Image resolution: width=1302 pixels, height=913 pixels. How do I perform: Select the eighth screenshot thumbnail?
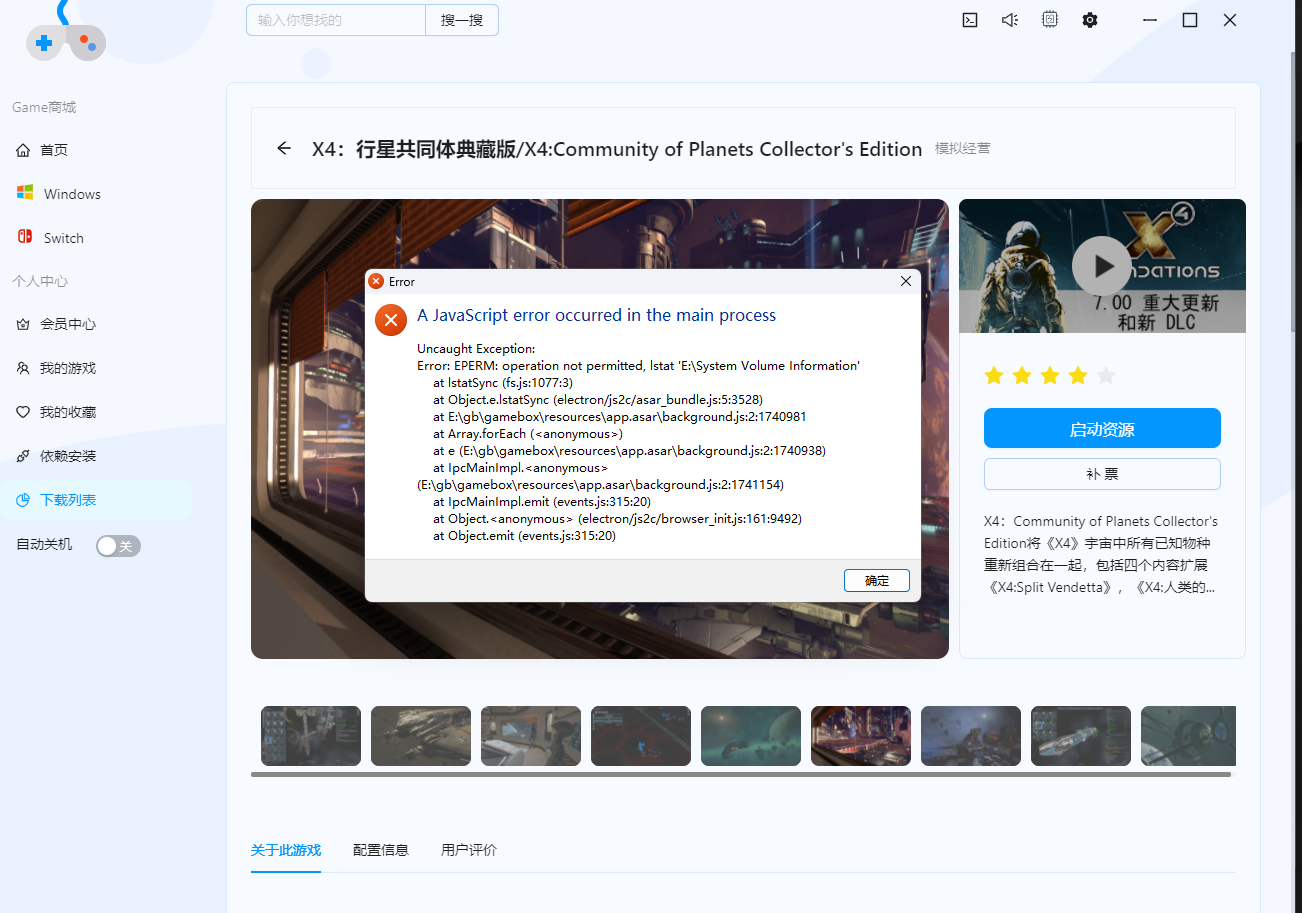click(x=1081, y=736)
